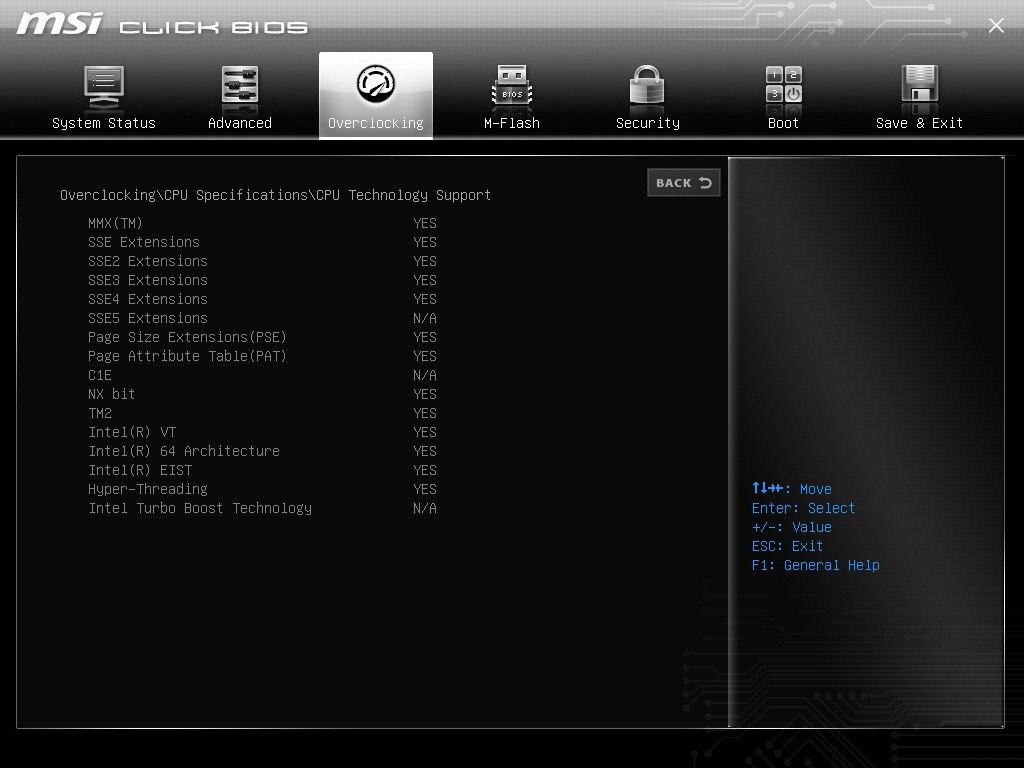Click the N/A value for Turbo Boost
1024x768 pixels.
pos(424,508)
